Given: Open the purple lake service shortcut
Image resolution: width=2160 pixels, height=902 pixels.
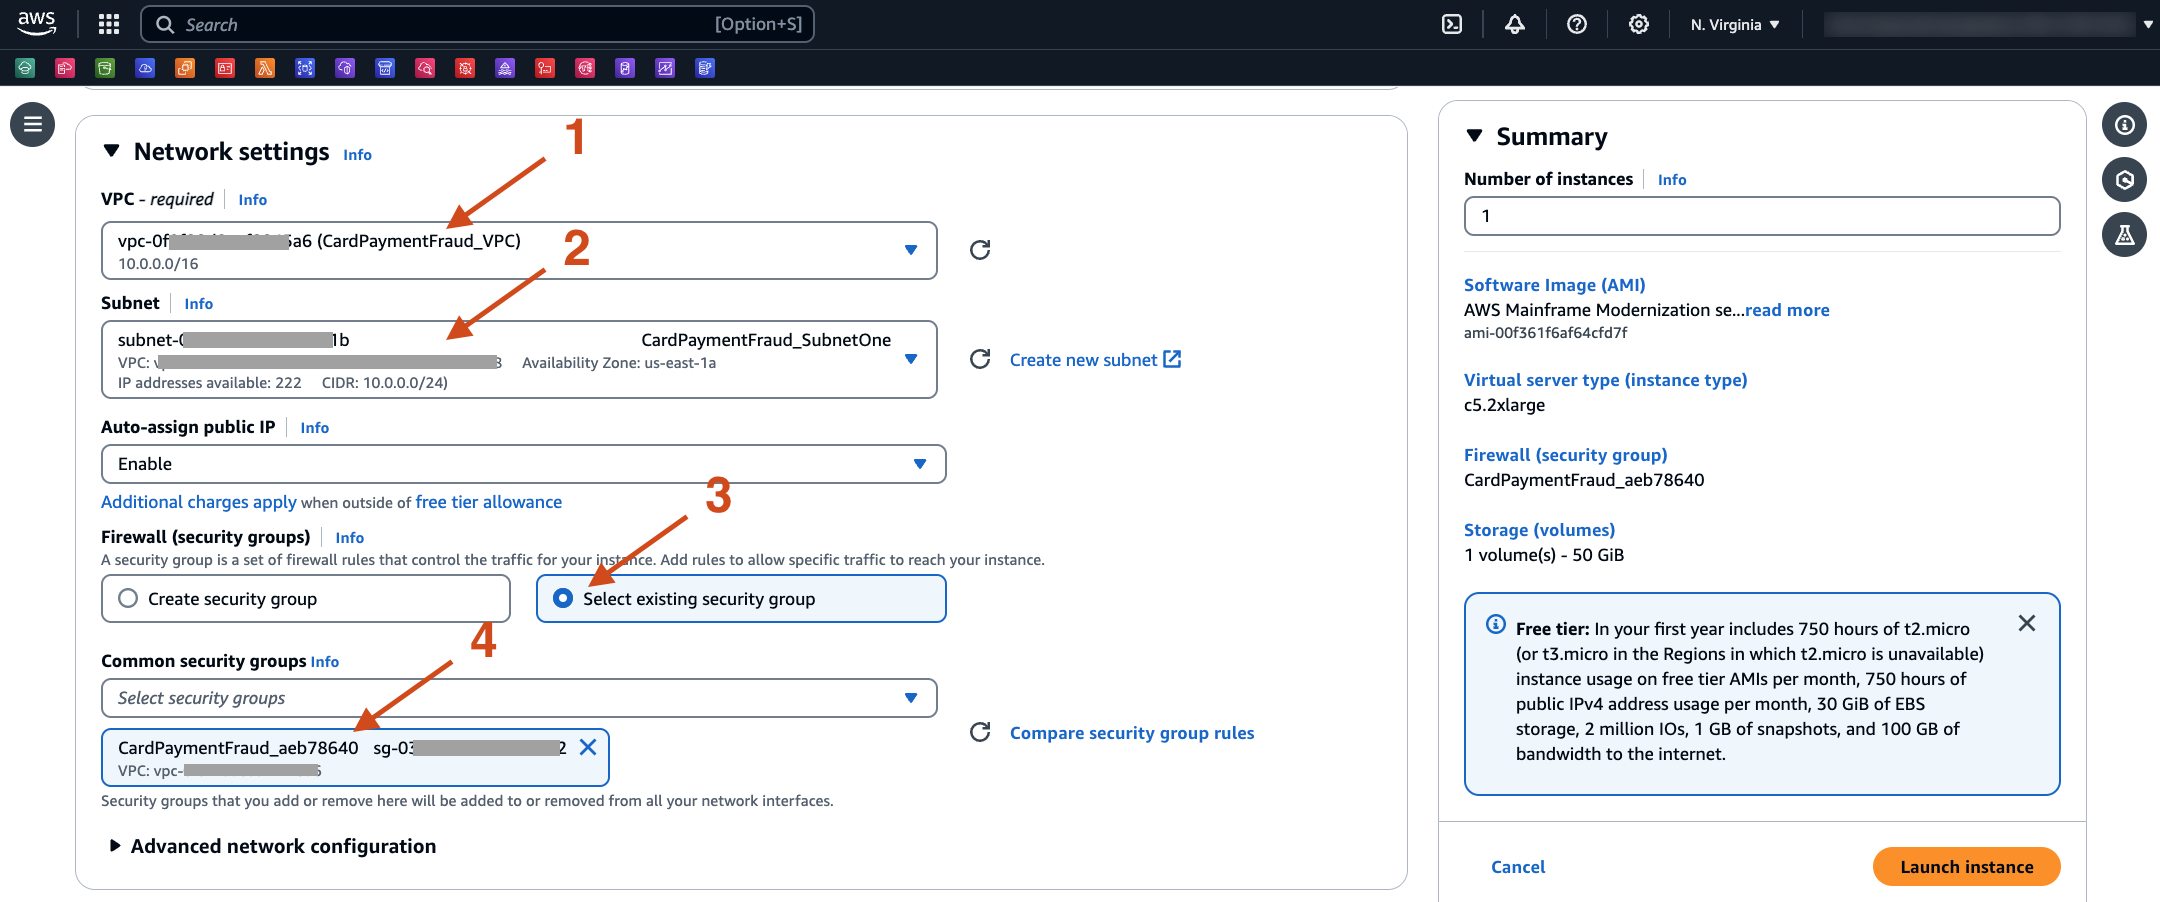Looking at the screenshot, I should click(x=505, y=68).
